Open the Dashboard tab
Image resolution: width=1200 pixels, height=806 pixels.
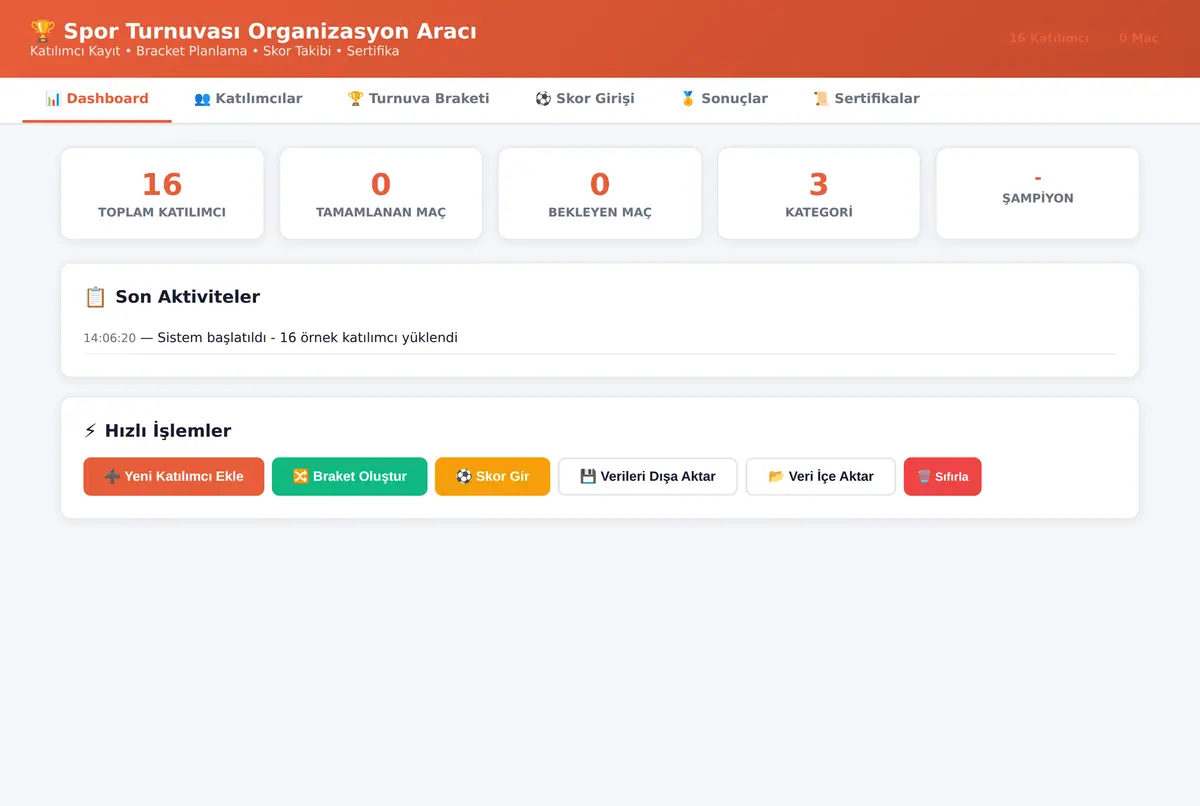click(97, 99)
